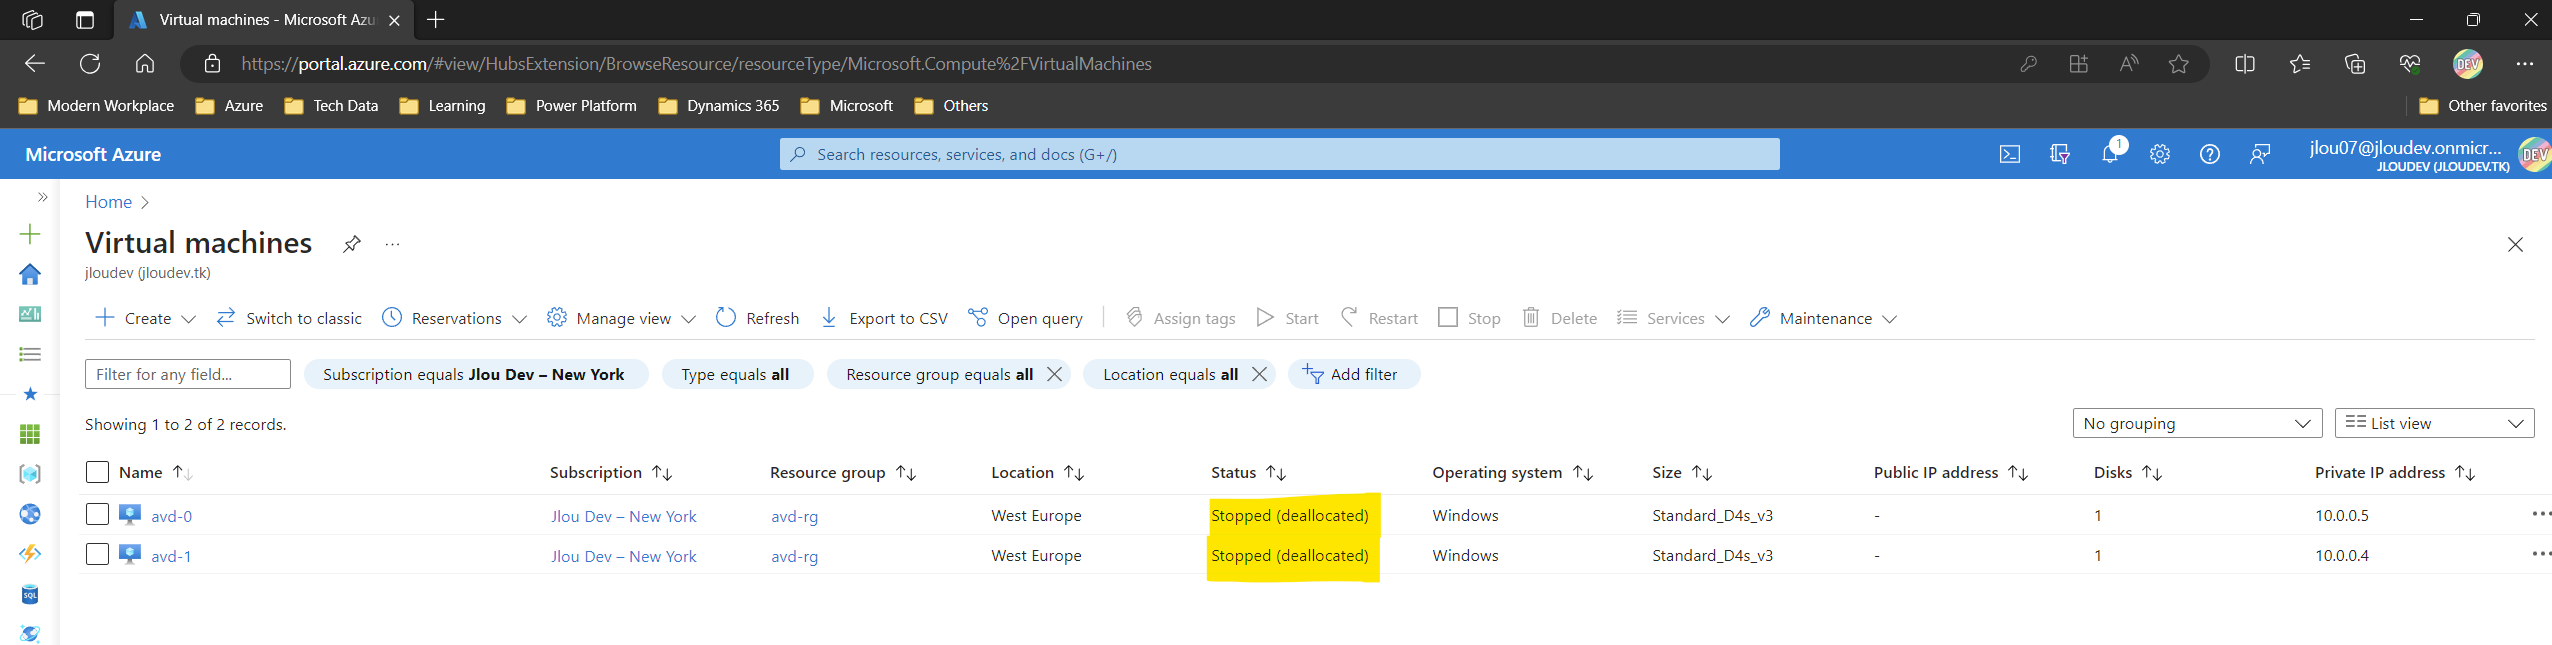Image resolution: width=2552 pixels, height=645 pixels.
Task: Open Azure help question mark
Action: pyautogui.click(x=2210, y=154)
